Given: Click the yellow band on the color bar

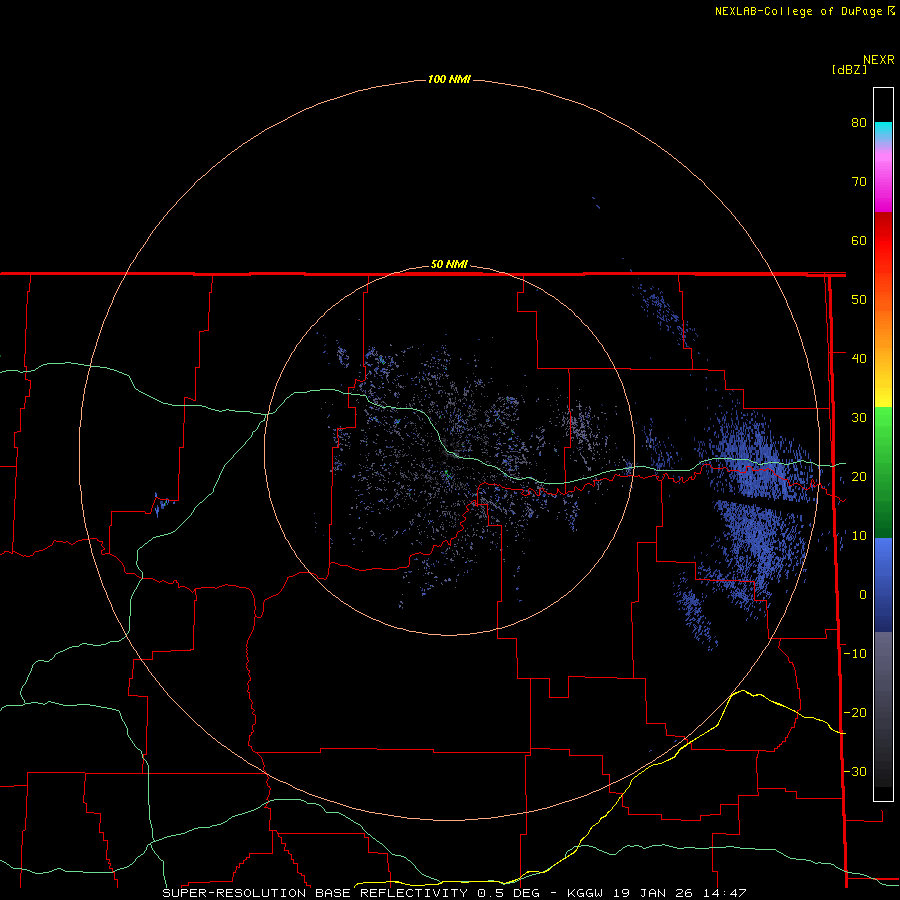Looking at the screenshot, I should click(x=883, y=396).
